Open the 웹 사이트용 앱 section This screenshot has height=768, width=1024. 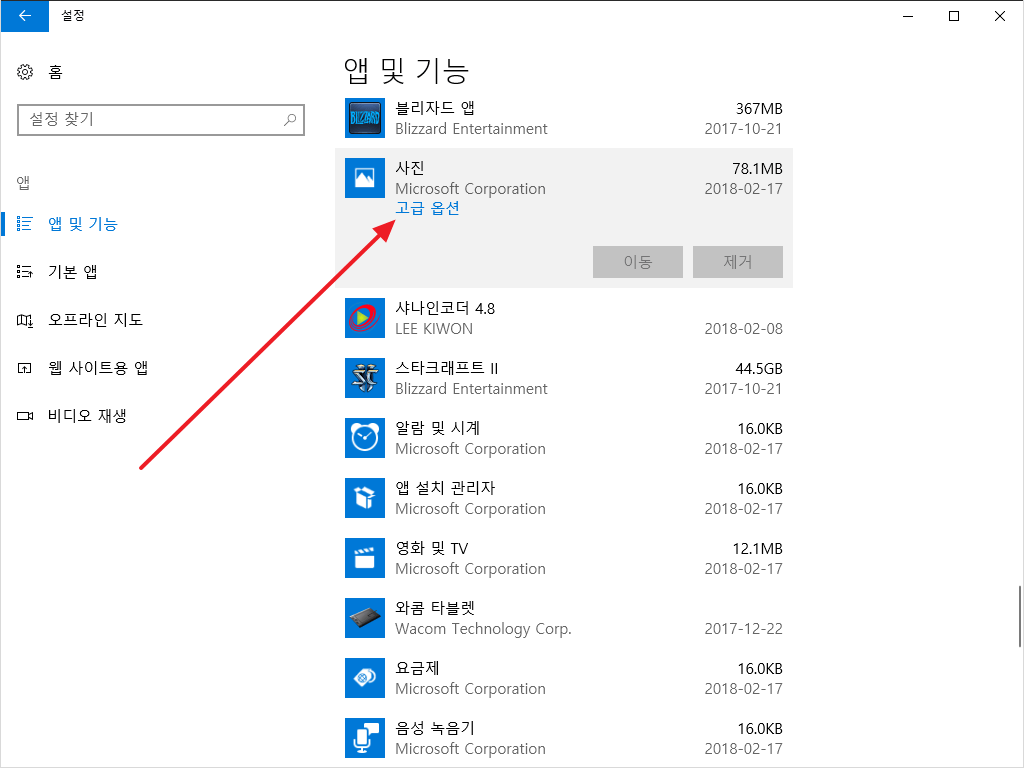click(x=98, y=368)
